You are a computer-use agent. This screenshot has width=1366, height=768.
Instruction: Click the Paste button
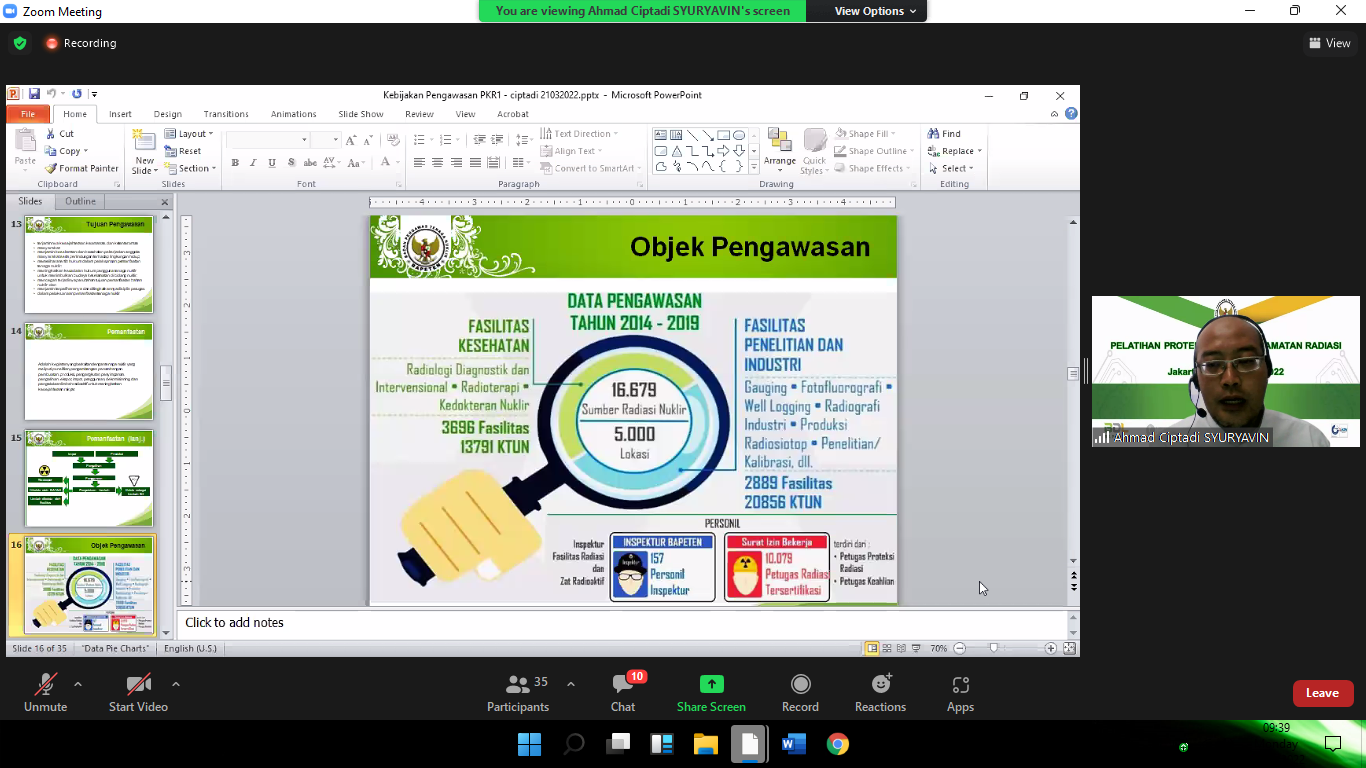tap(25, 148)
